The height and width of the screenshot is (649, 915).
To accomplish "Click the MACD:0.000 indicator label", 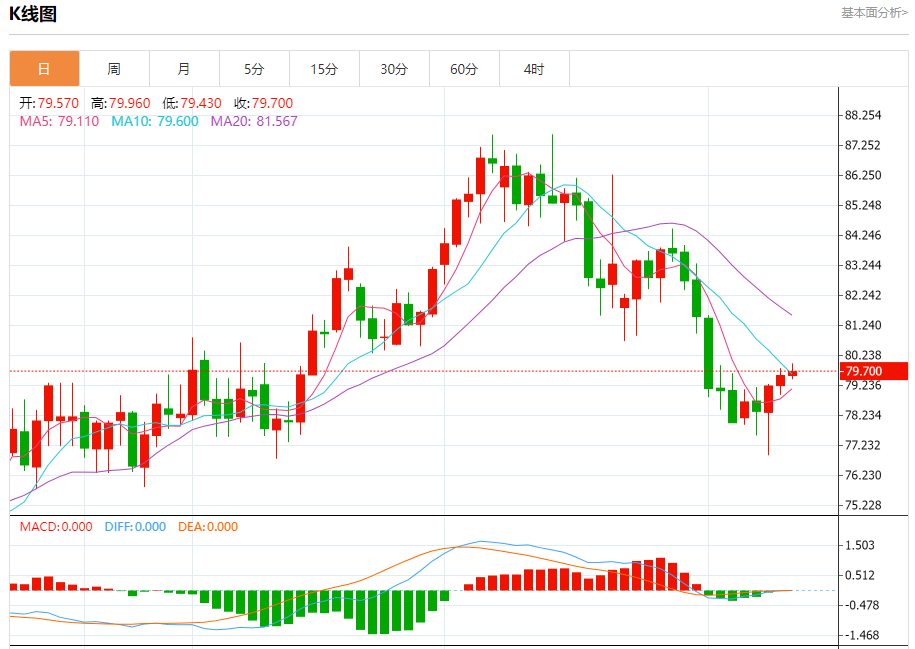I will tap(56, 526).
